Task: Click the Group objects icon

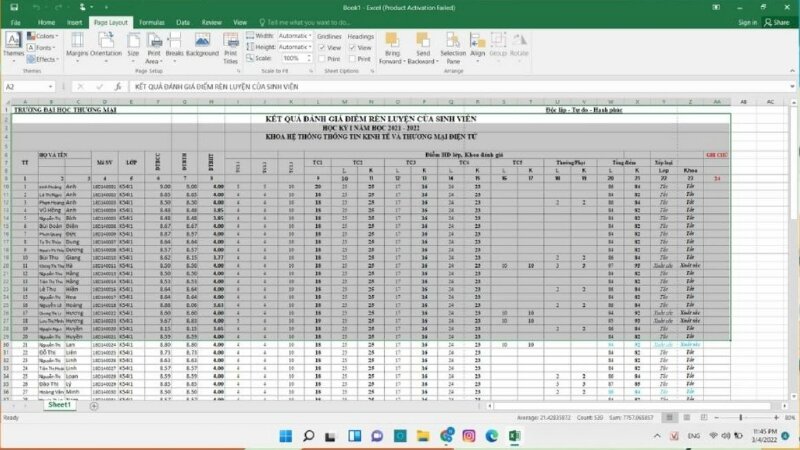Action: pyautogui.click(x=498, y=45)
